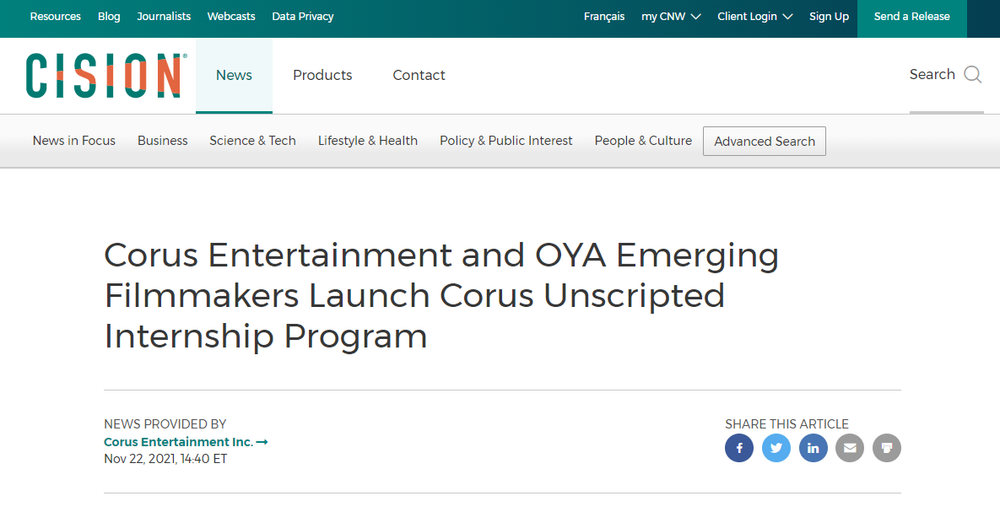Open the Contact menu

tap(419, 75)
